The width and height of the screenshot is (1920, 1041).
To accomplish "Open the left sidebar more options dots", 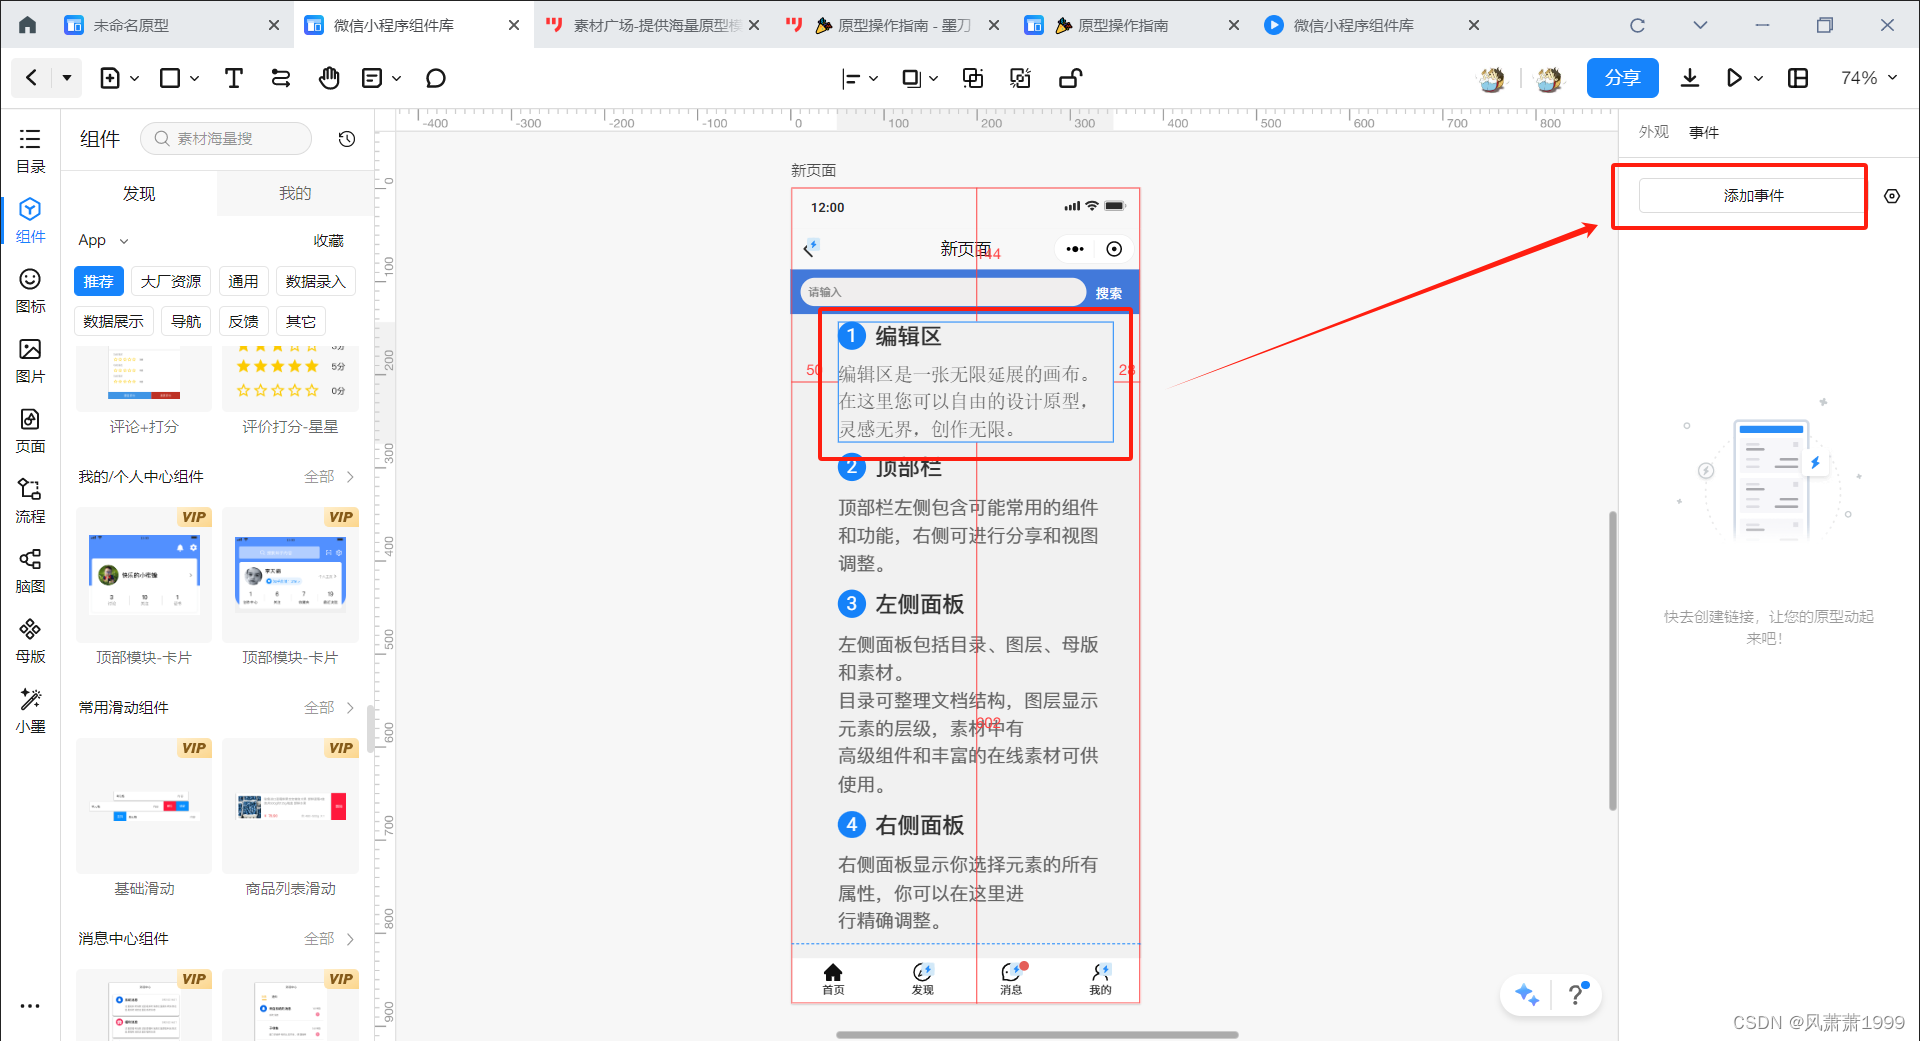I will point(30,1006).
